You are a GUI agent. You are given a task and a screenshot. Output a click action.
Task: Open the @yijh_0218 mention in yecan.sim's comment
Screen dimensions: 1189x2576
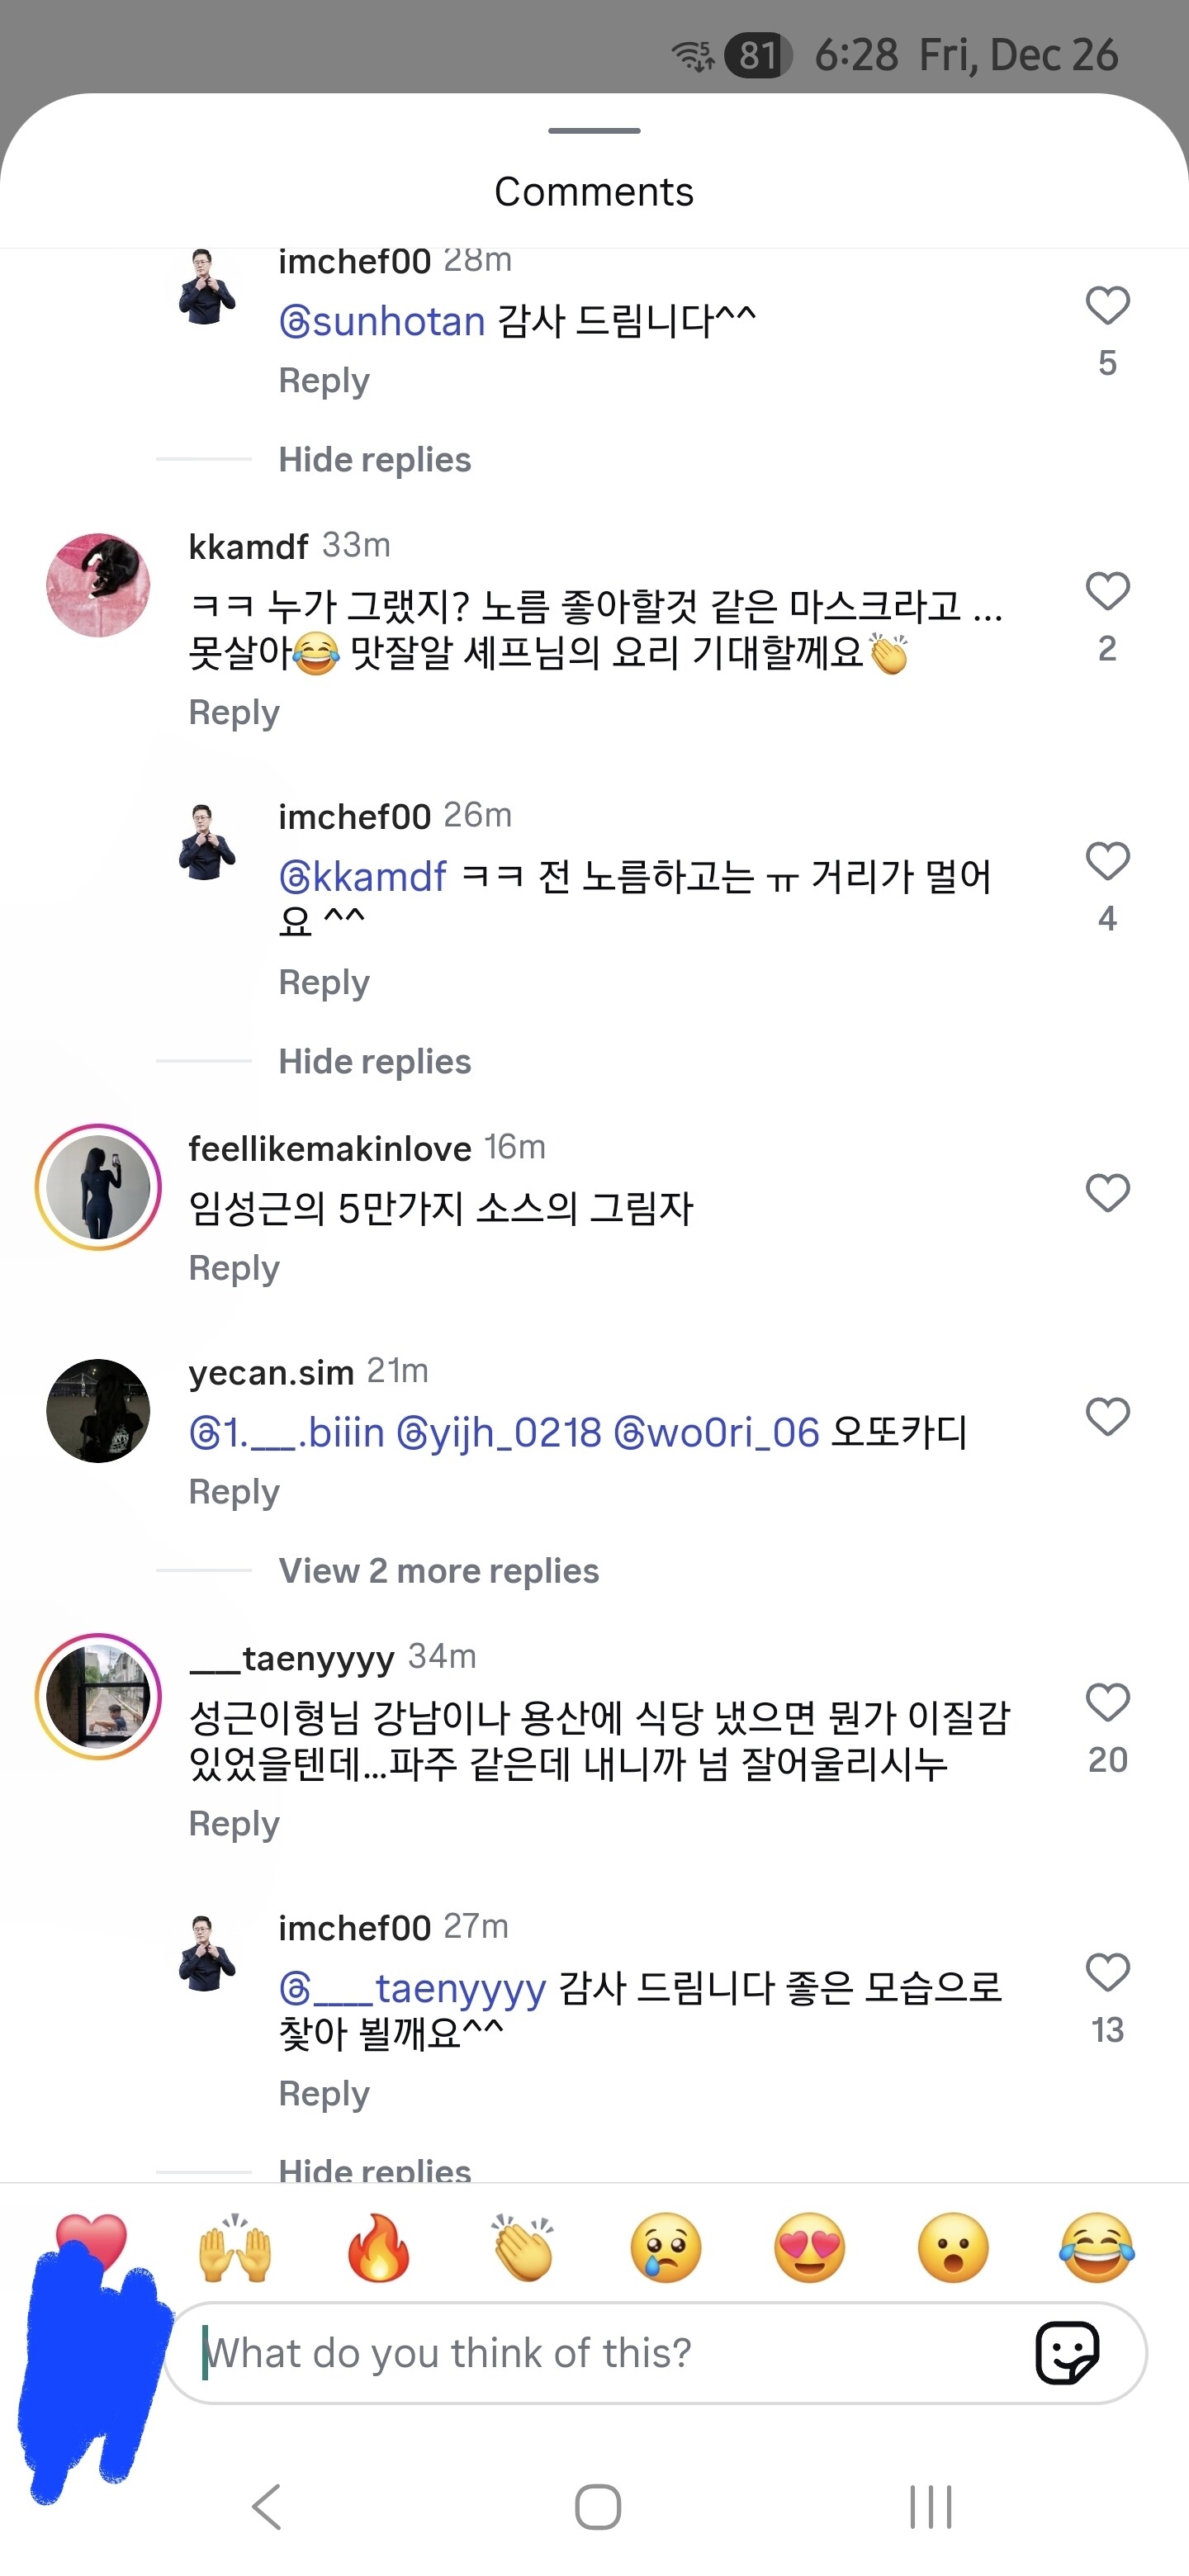pyautogui.click(x=499, y=1433)
